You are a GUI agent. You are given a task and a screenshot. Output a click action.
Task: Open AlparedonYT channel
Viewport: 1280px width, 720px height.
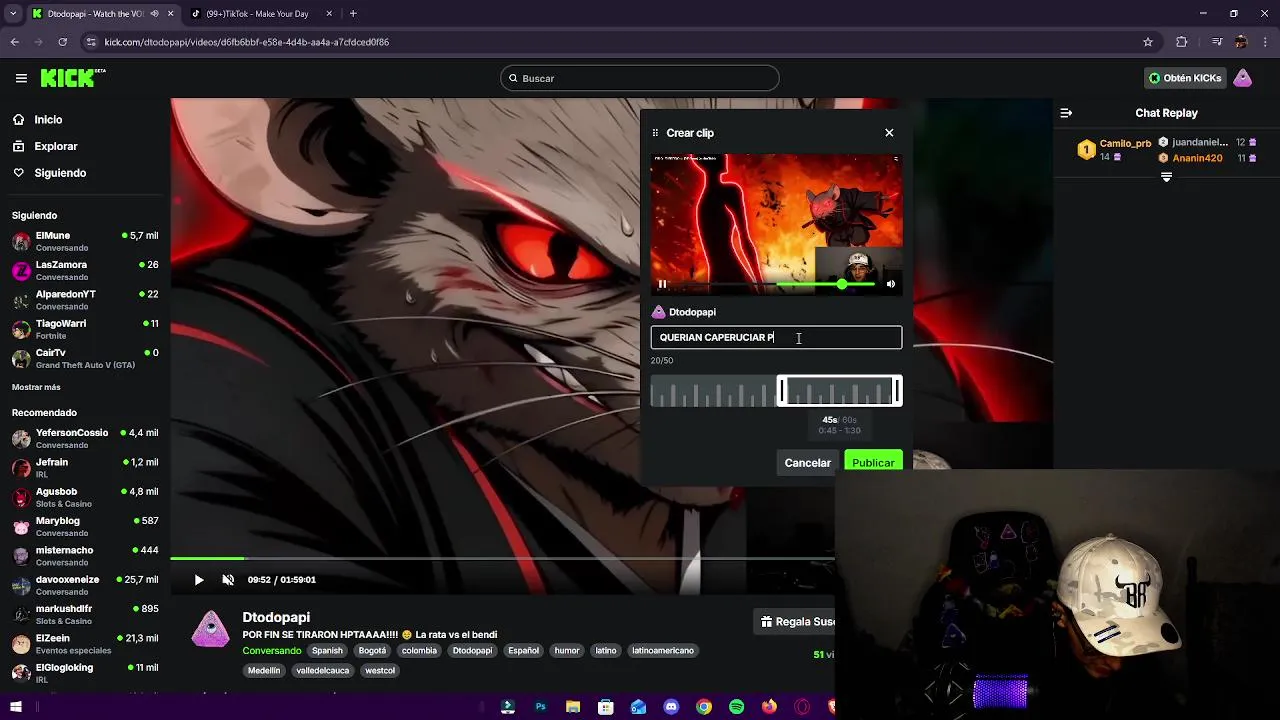tap(85, 300)
